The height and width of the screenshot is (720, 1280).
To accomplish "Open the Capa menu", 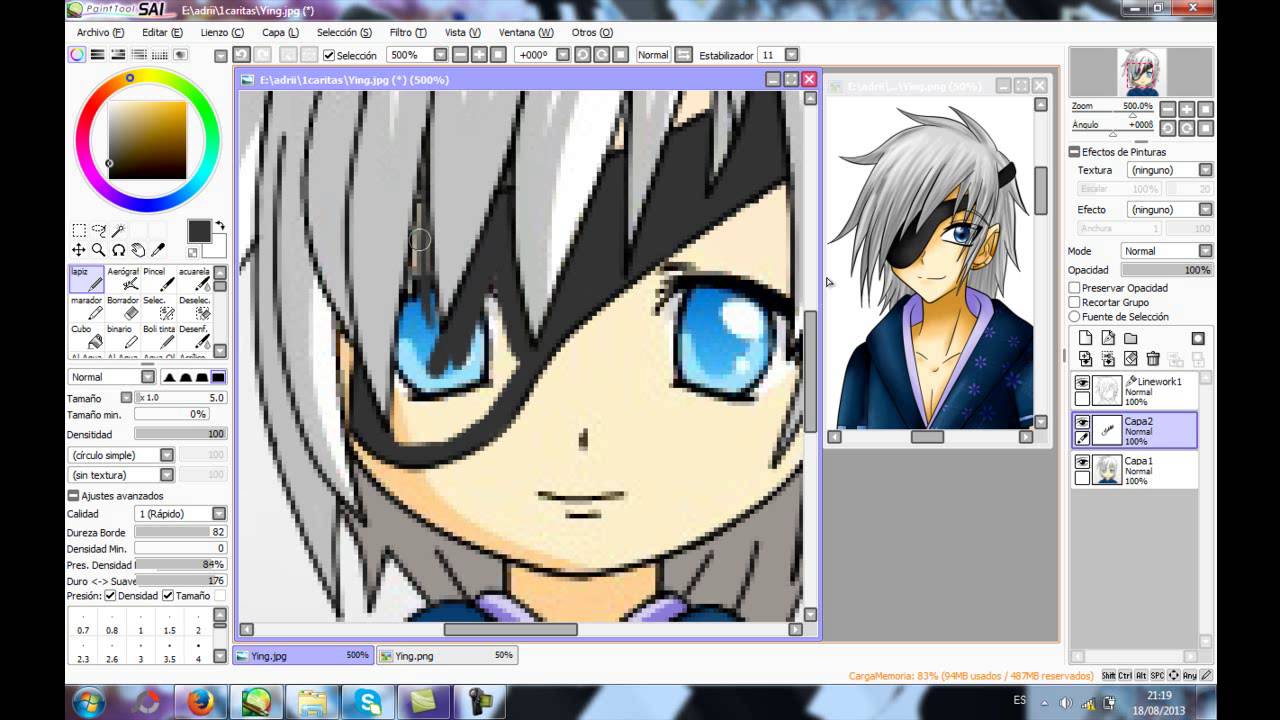I will click(x=280, y=32).
